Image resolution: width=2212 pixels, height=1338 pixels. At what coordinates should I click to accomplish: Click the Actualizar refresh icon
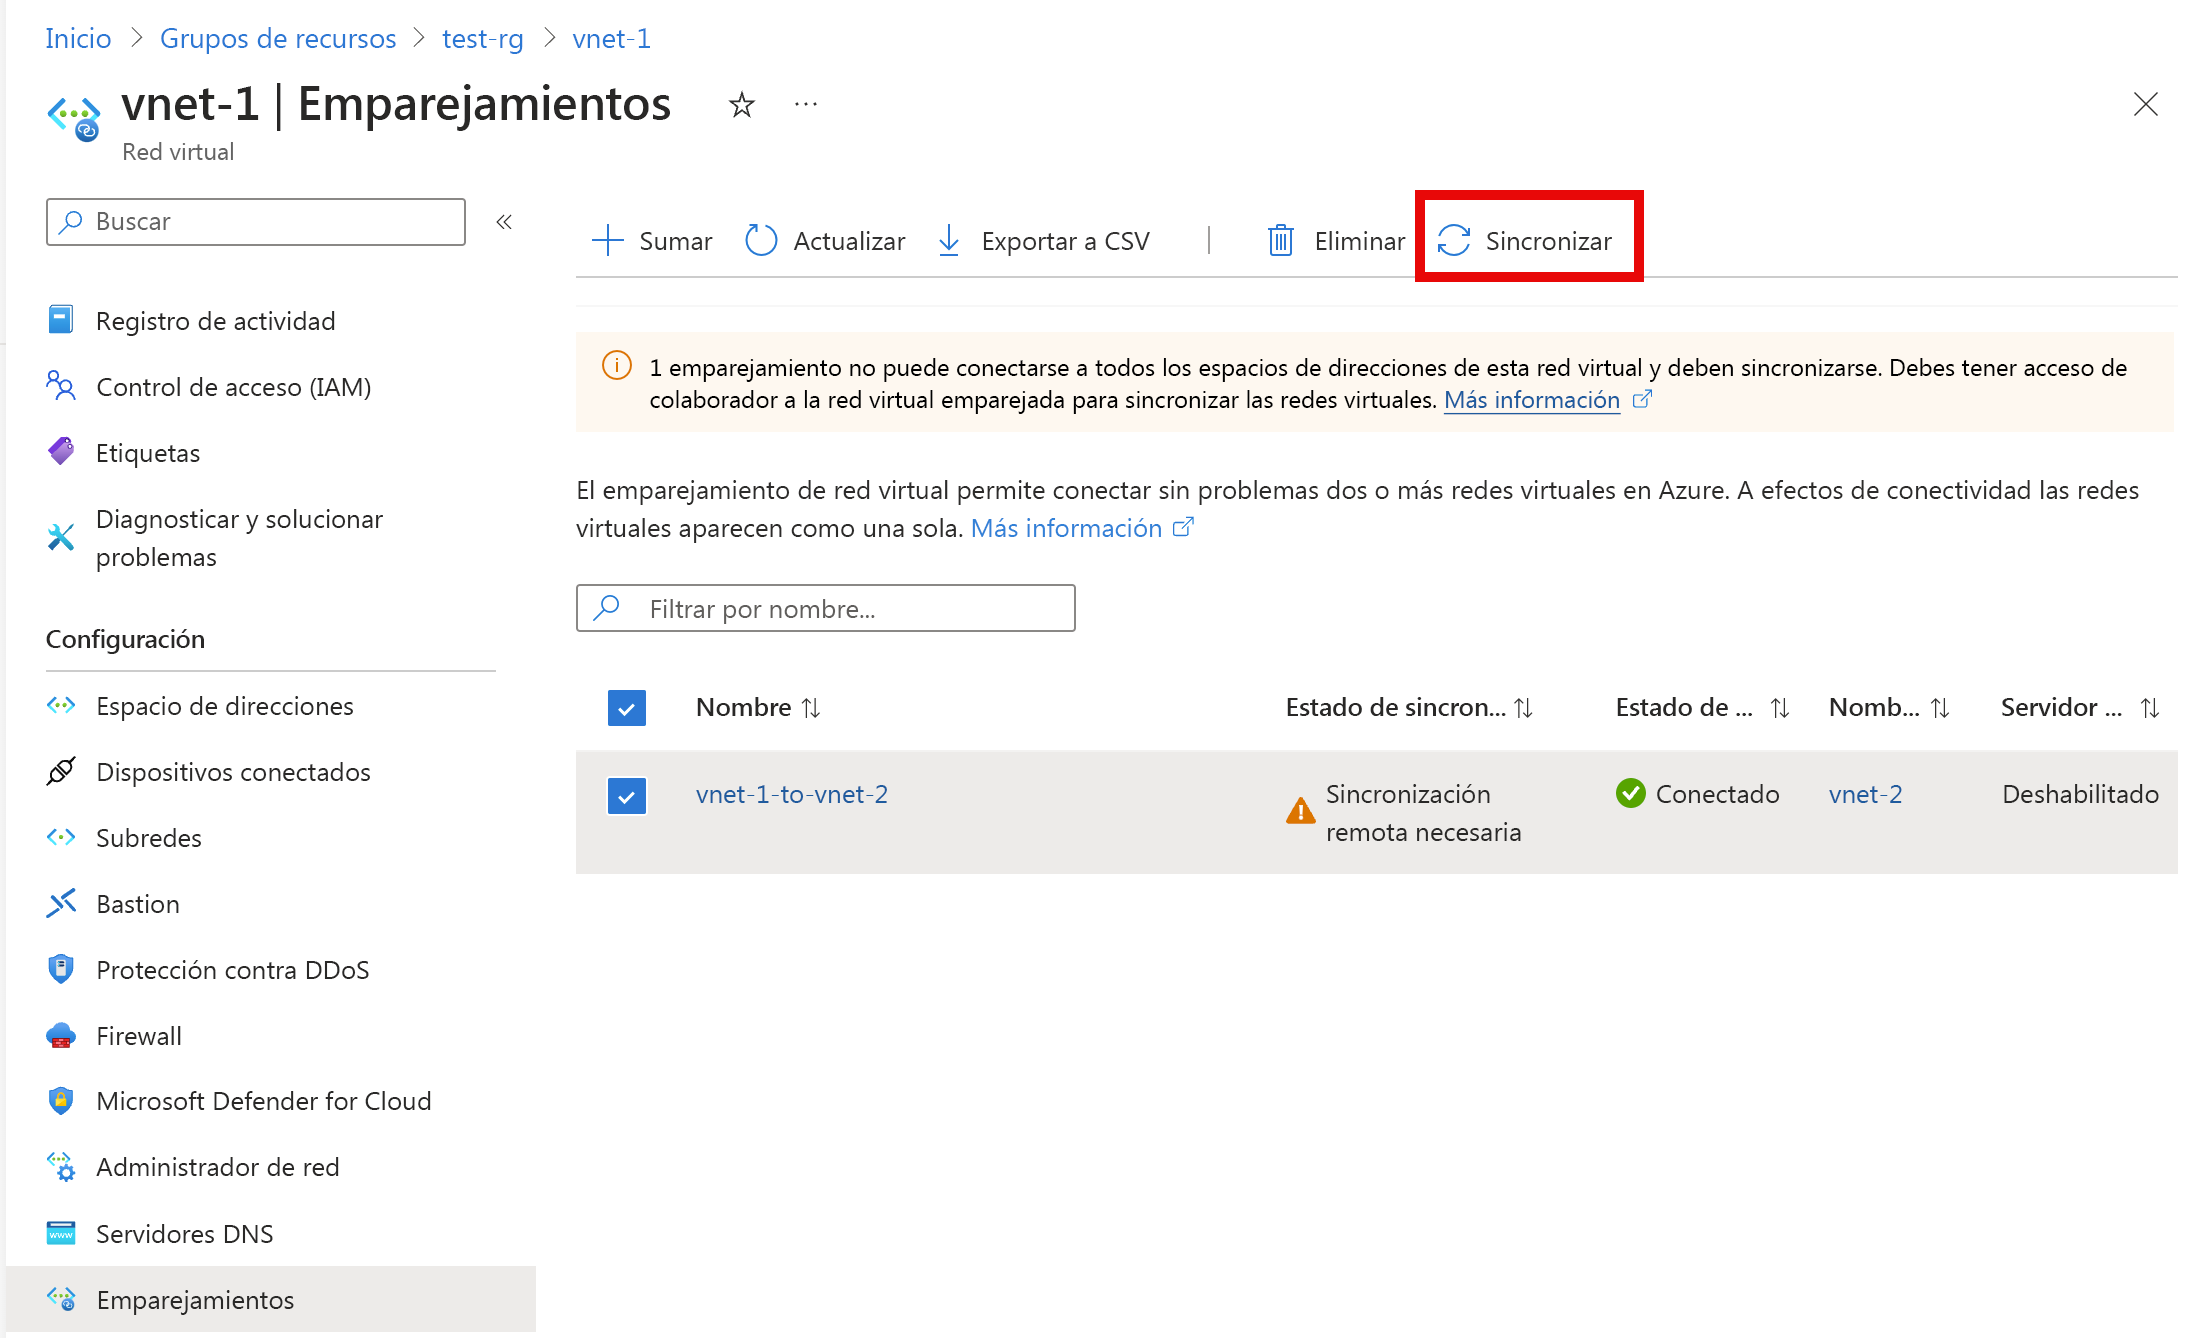click(x=761, y=240)
